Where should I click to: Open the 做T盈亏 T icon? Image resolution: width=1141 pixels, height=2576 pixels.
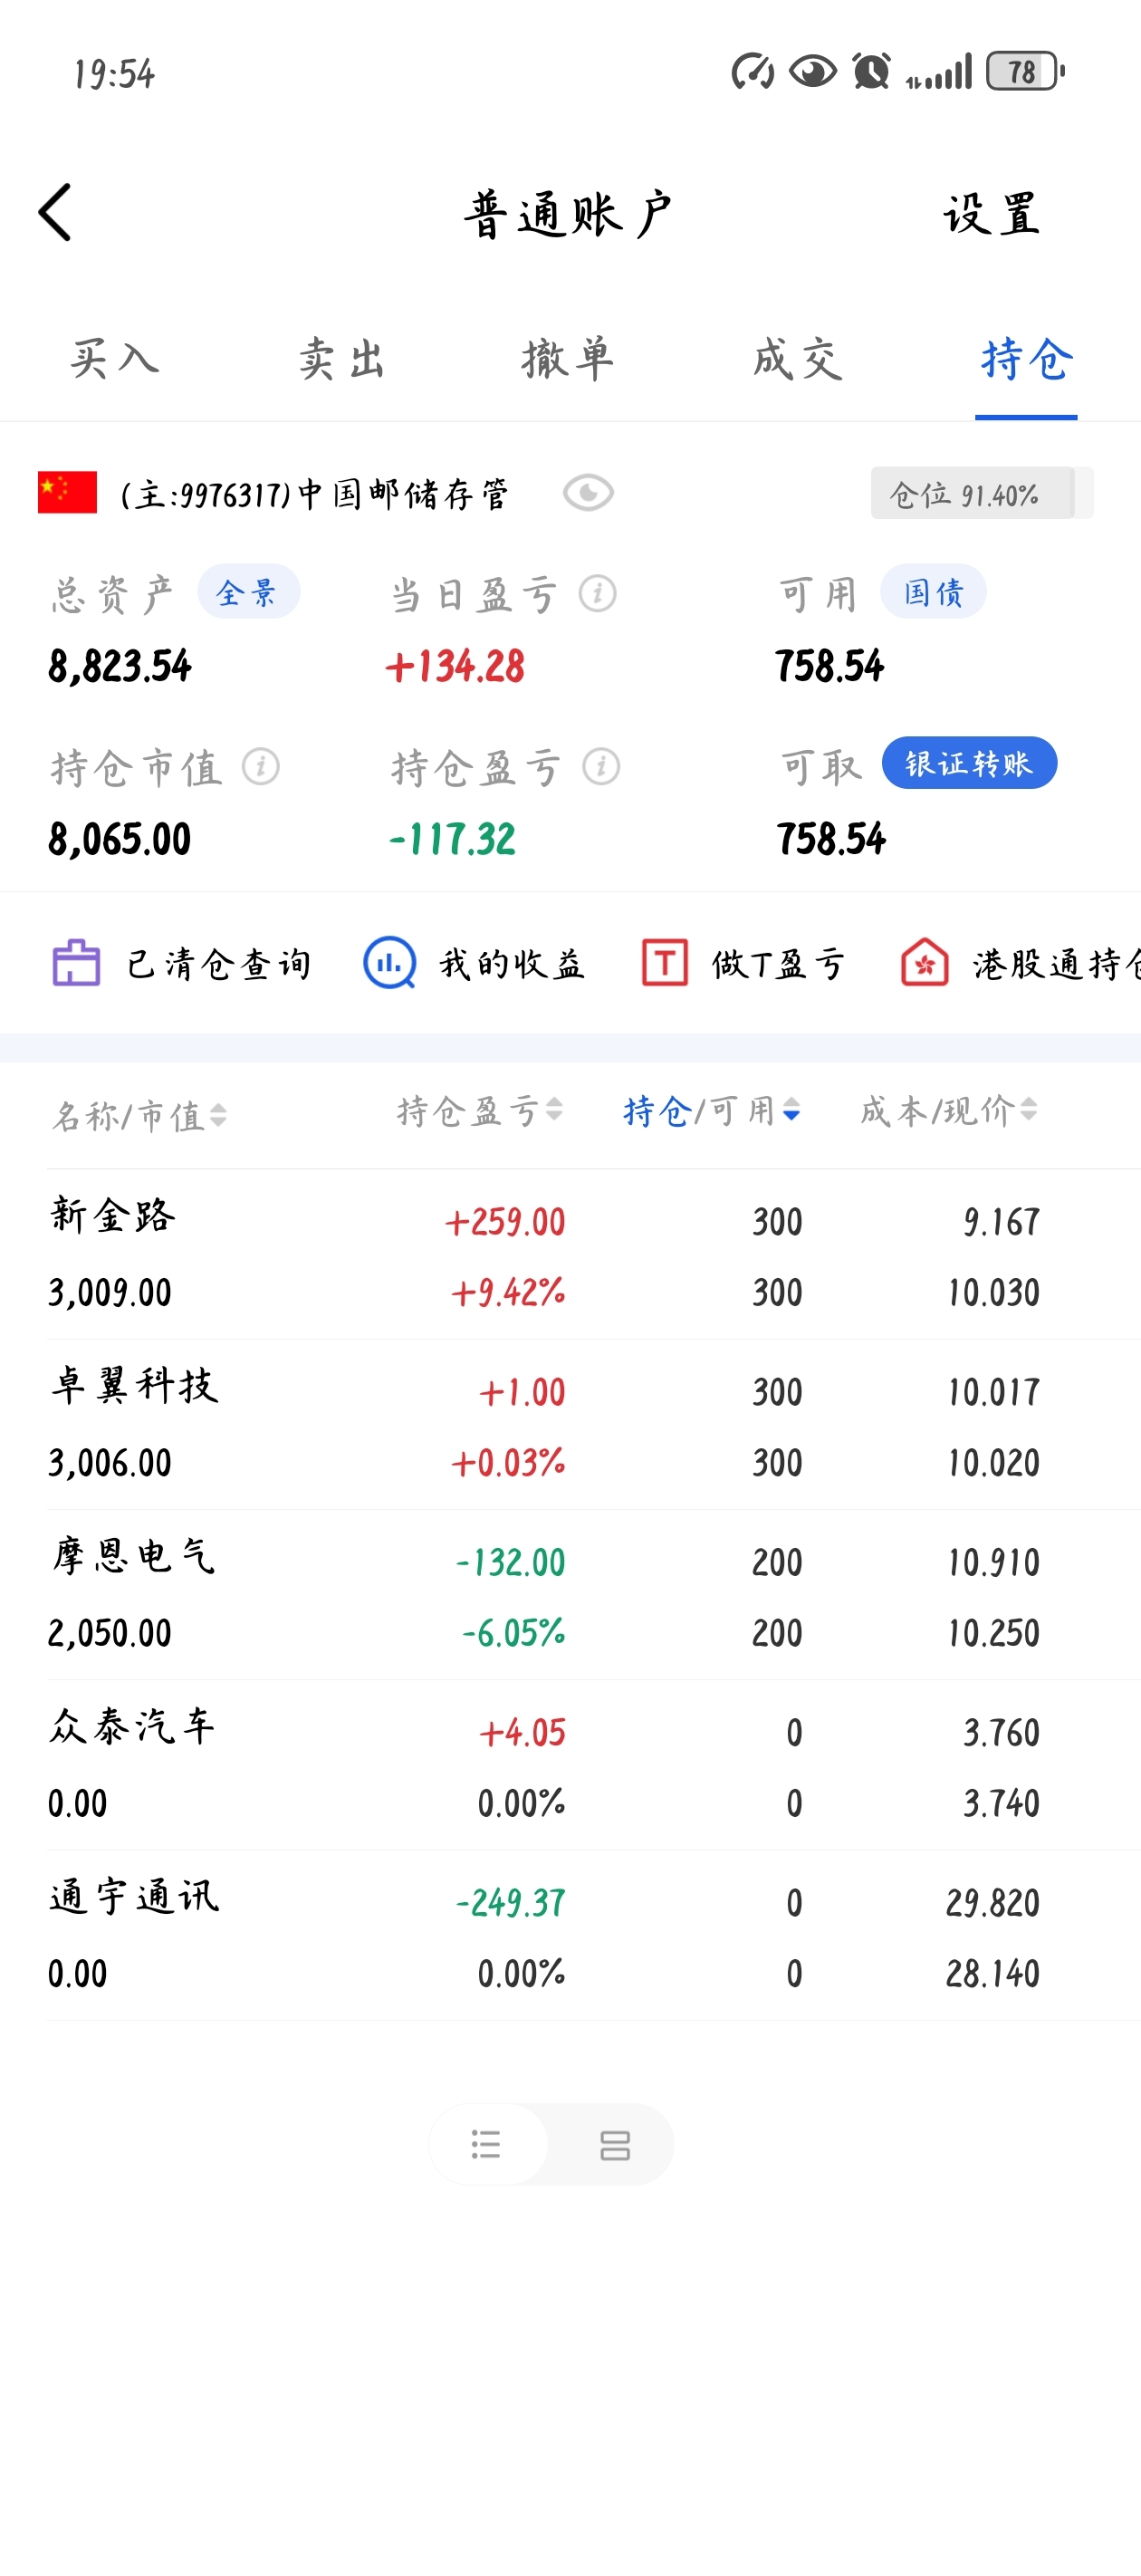point(664,963)
